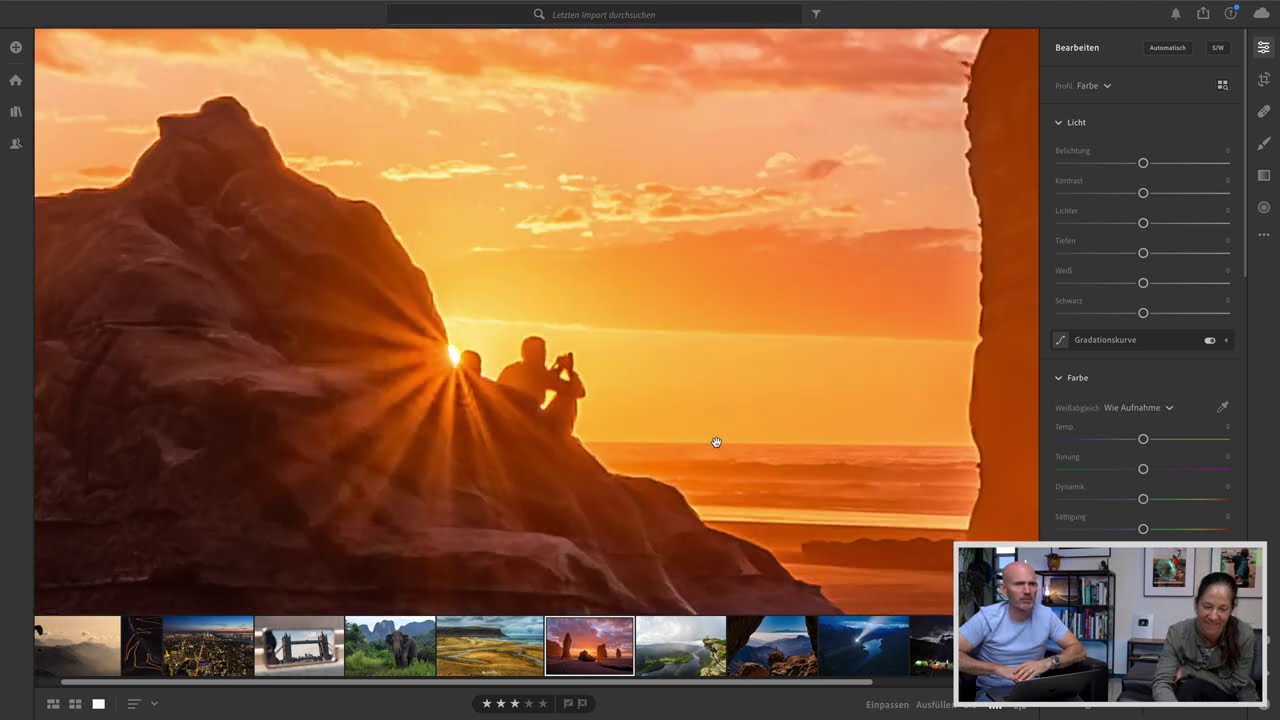Open the Add Photos plus icon
The height and width of the screenshot is (720, 1280).
click(16, 48)
